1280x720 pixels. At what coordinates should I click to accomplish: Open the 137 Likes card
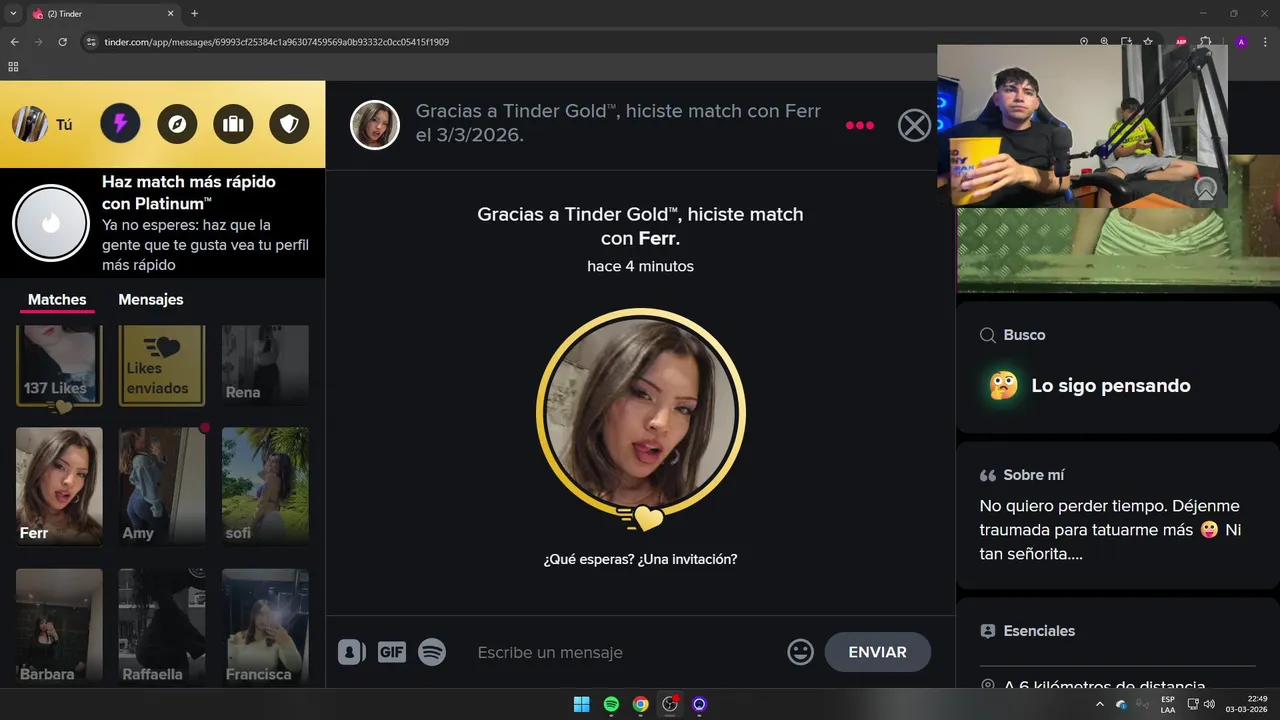pyautogui.click(x=59, y=366)
